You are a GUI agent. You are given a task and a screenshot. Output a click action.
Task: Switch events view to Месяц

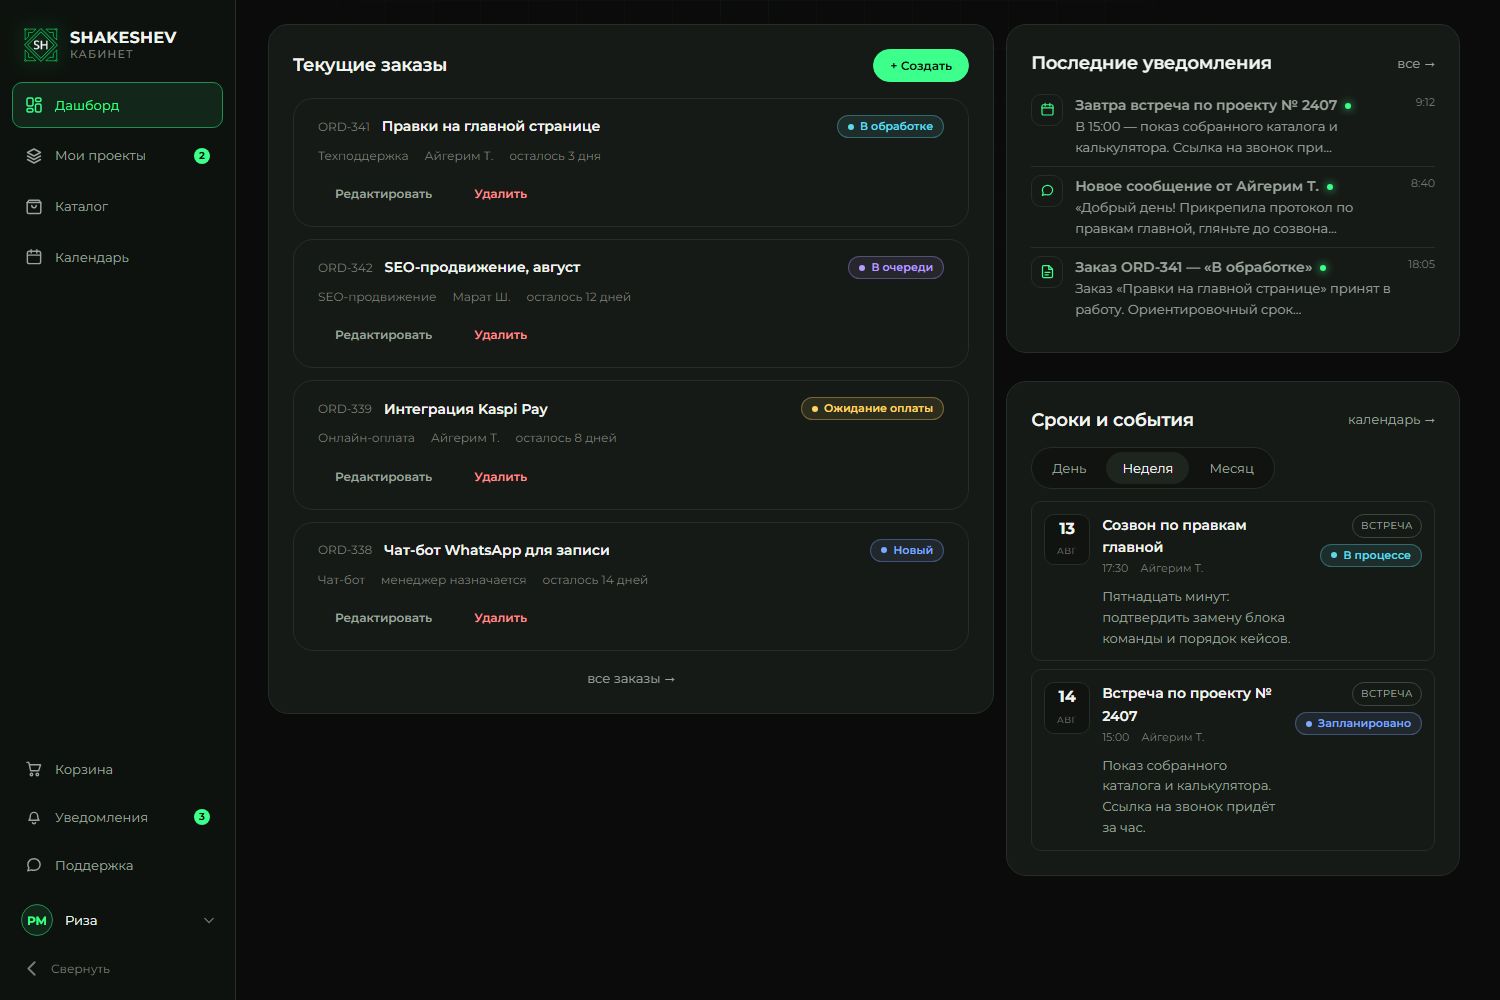point(1231,468)
